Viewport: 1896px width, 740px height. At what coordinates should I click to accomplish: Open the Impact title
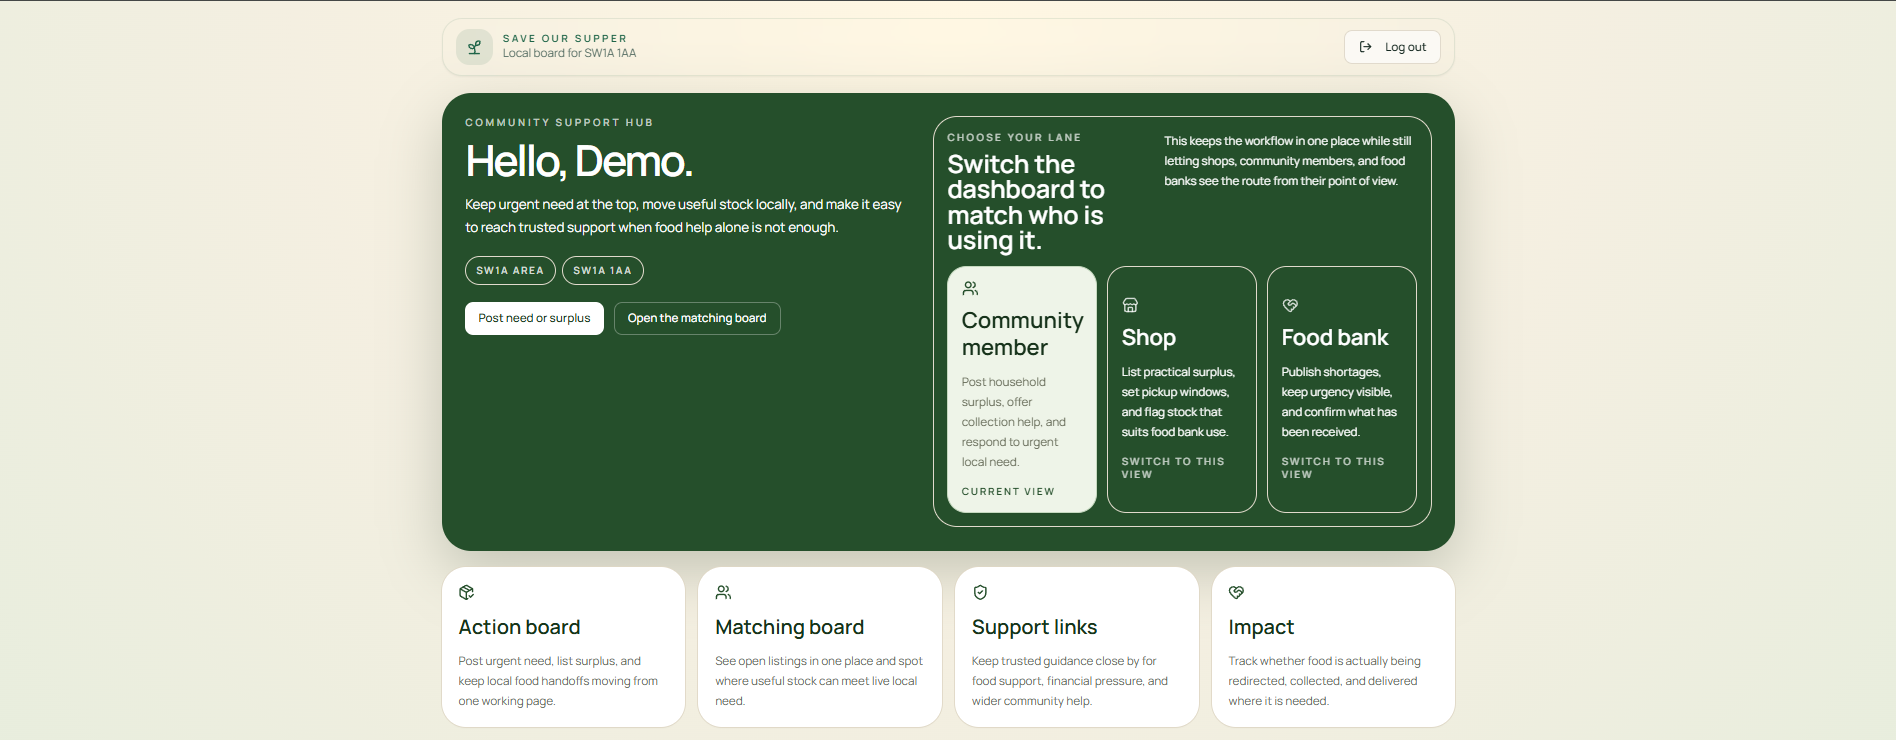pyautogui.click(x=1261, y=627)
